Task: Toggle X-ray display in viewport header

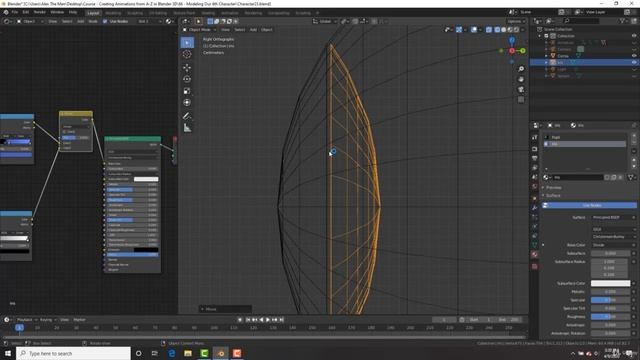Action: (x=489, y=30)
